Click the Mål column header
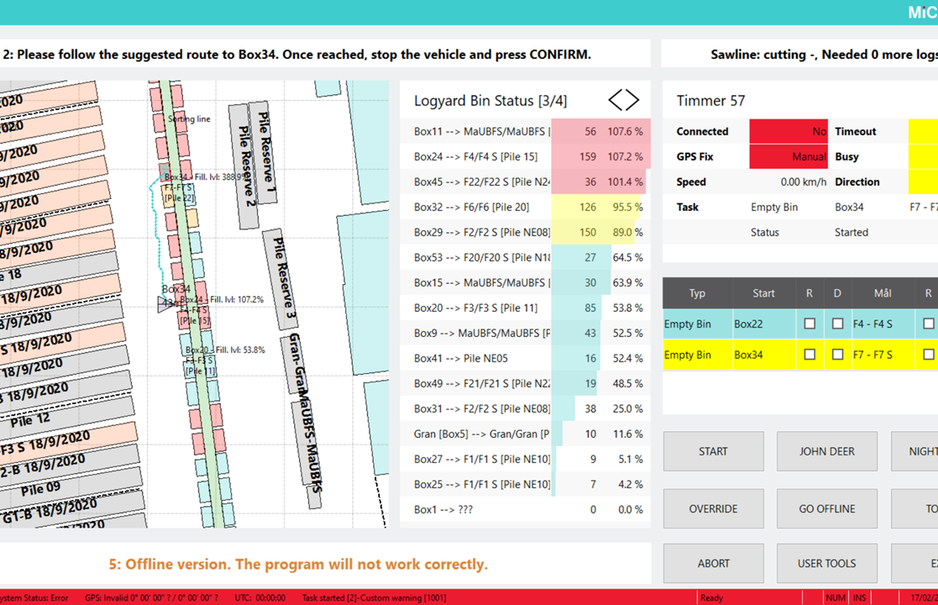 pos(882,294)
